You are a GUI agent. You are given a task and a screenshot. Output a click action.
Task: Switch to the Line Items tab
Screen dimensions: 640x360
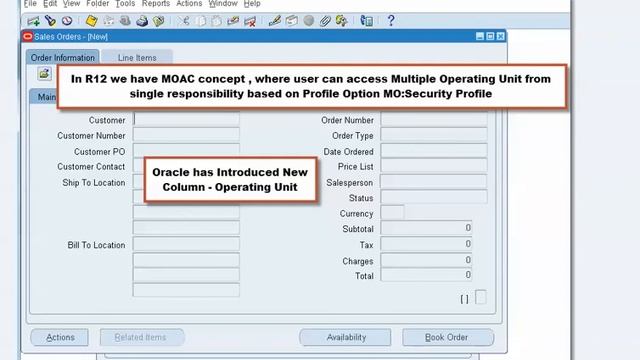(x=137, y=58)
